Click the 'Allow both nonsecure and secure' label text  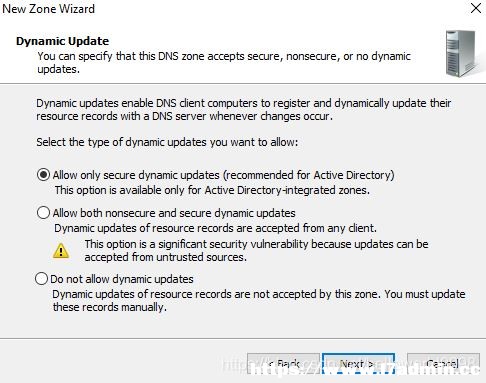pos(174,213)
